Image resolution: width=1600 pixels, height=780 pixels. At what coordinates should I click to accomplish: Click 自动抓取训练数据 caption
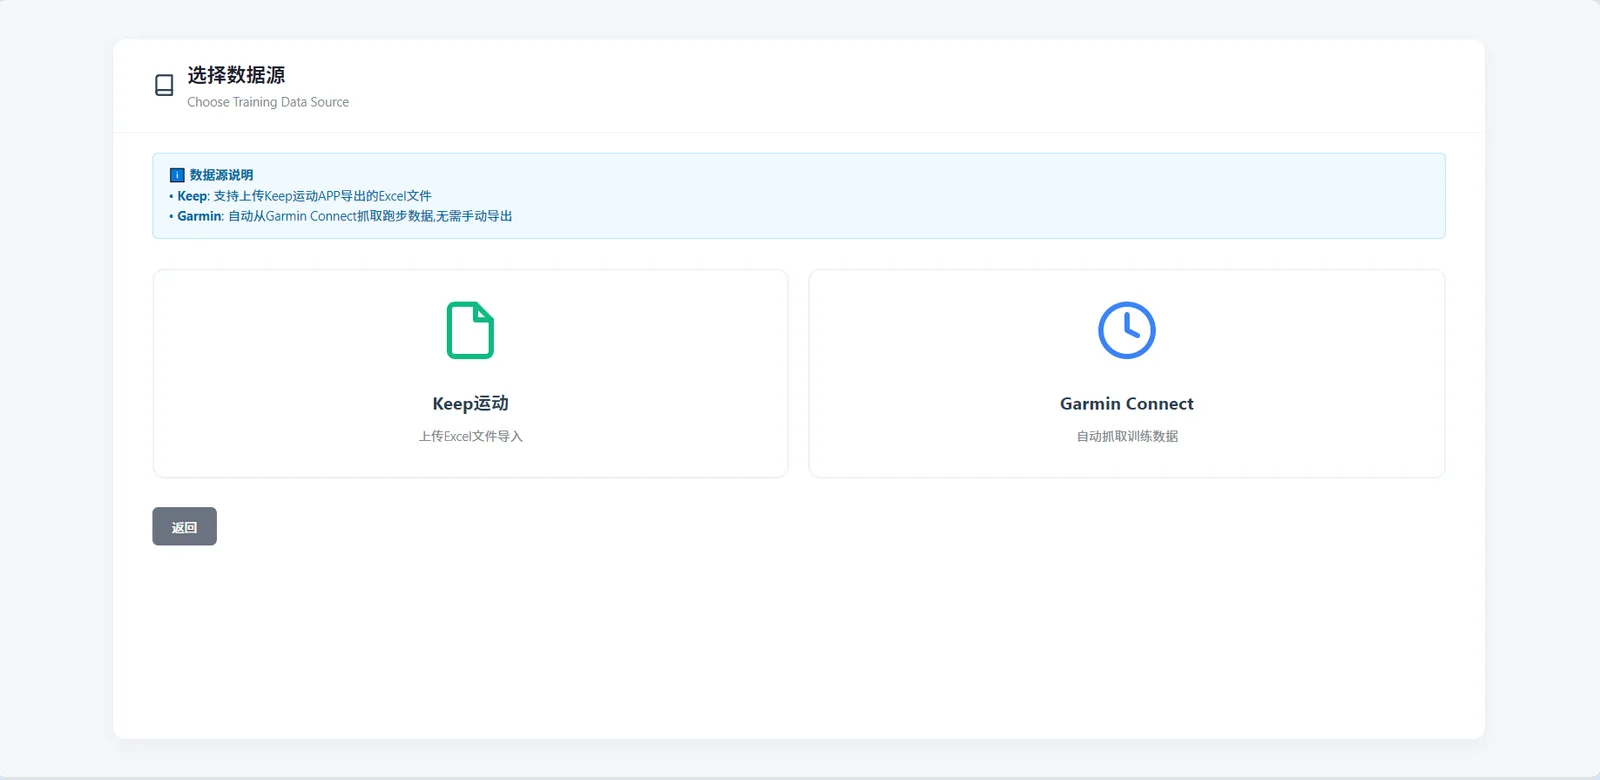(1127, 436)
